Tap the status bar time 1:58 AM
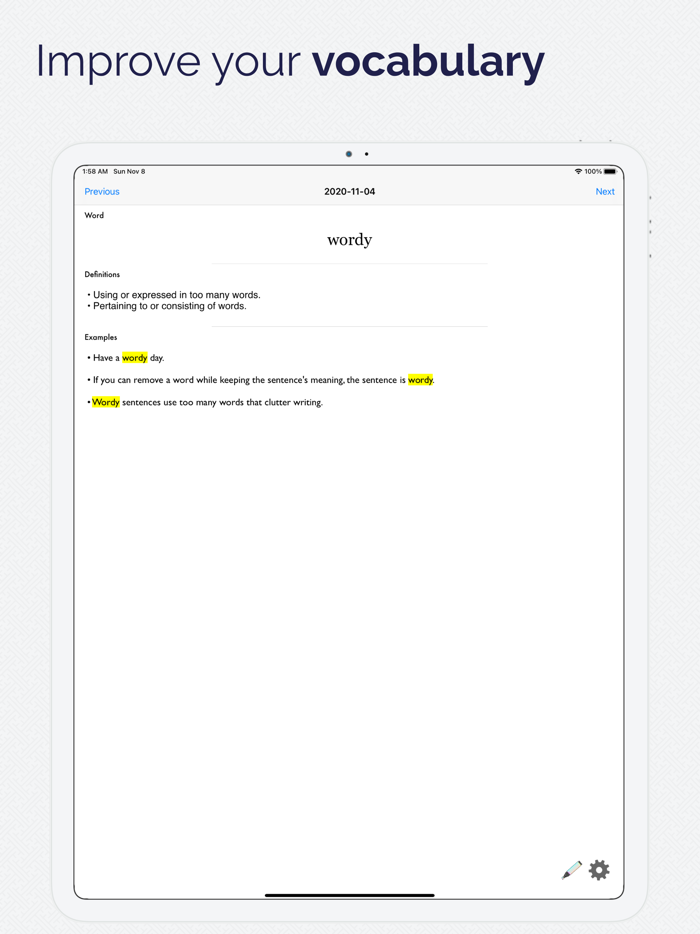 95,172
